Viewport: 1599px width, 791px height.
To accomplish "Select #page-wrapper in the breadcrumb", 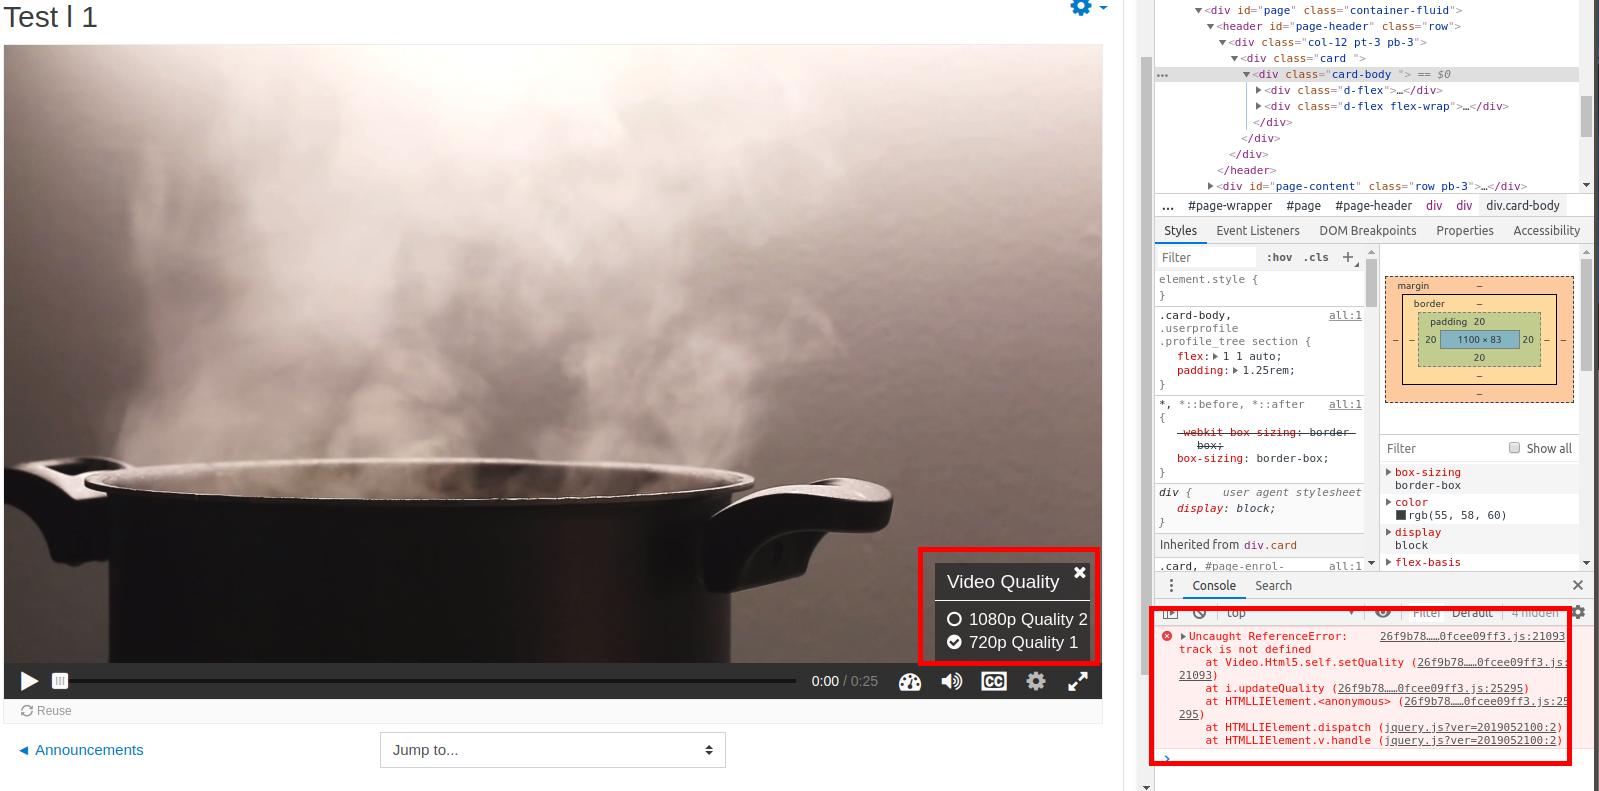I will [x=1230, y=206].
